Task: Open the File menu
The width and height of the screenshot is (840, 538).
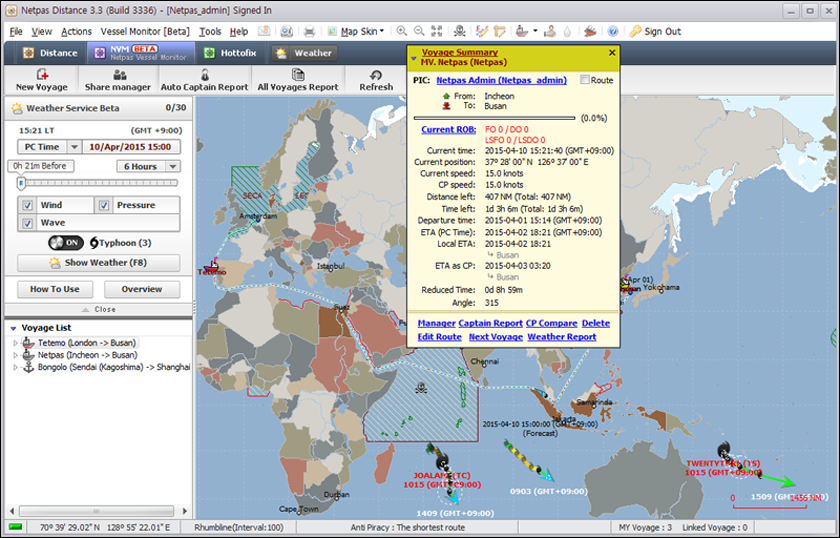Action: point(16,32)
